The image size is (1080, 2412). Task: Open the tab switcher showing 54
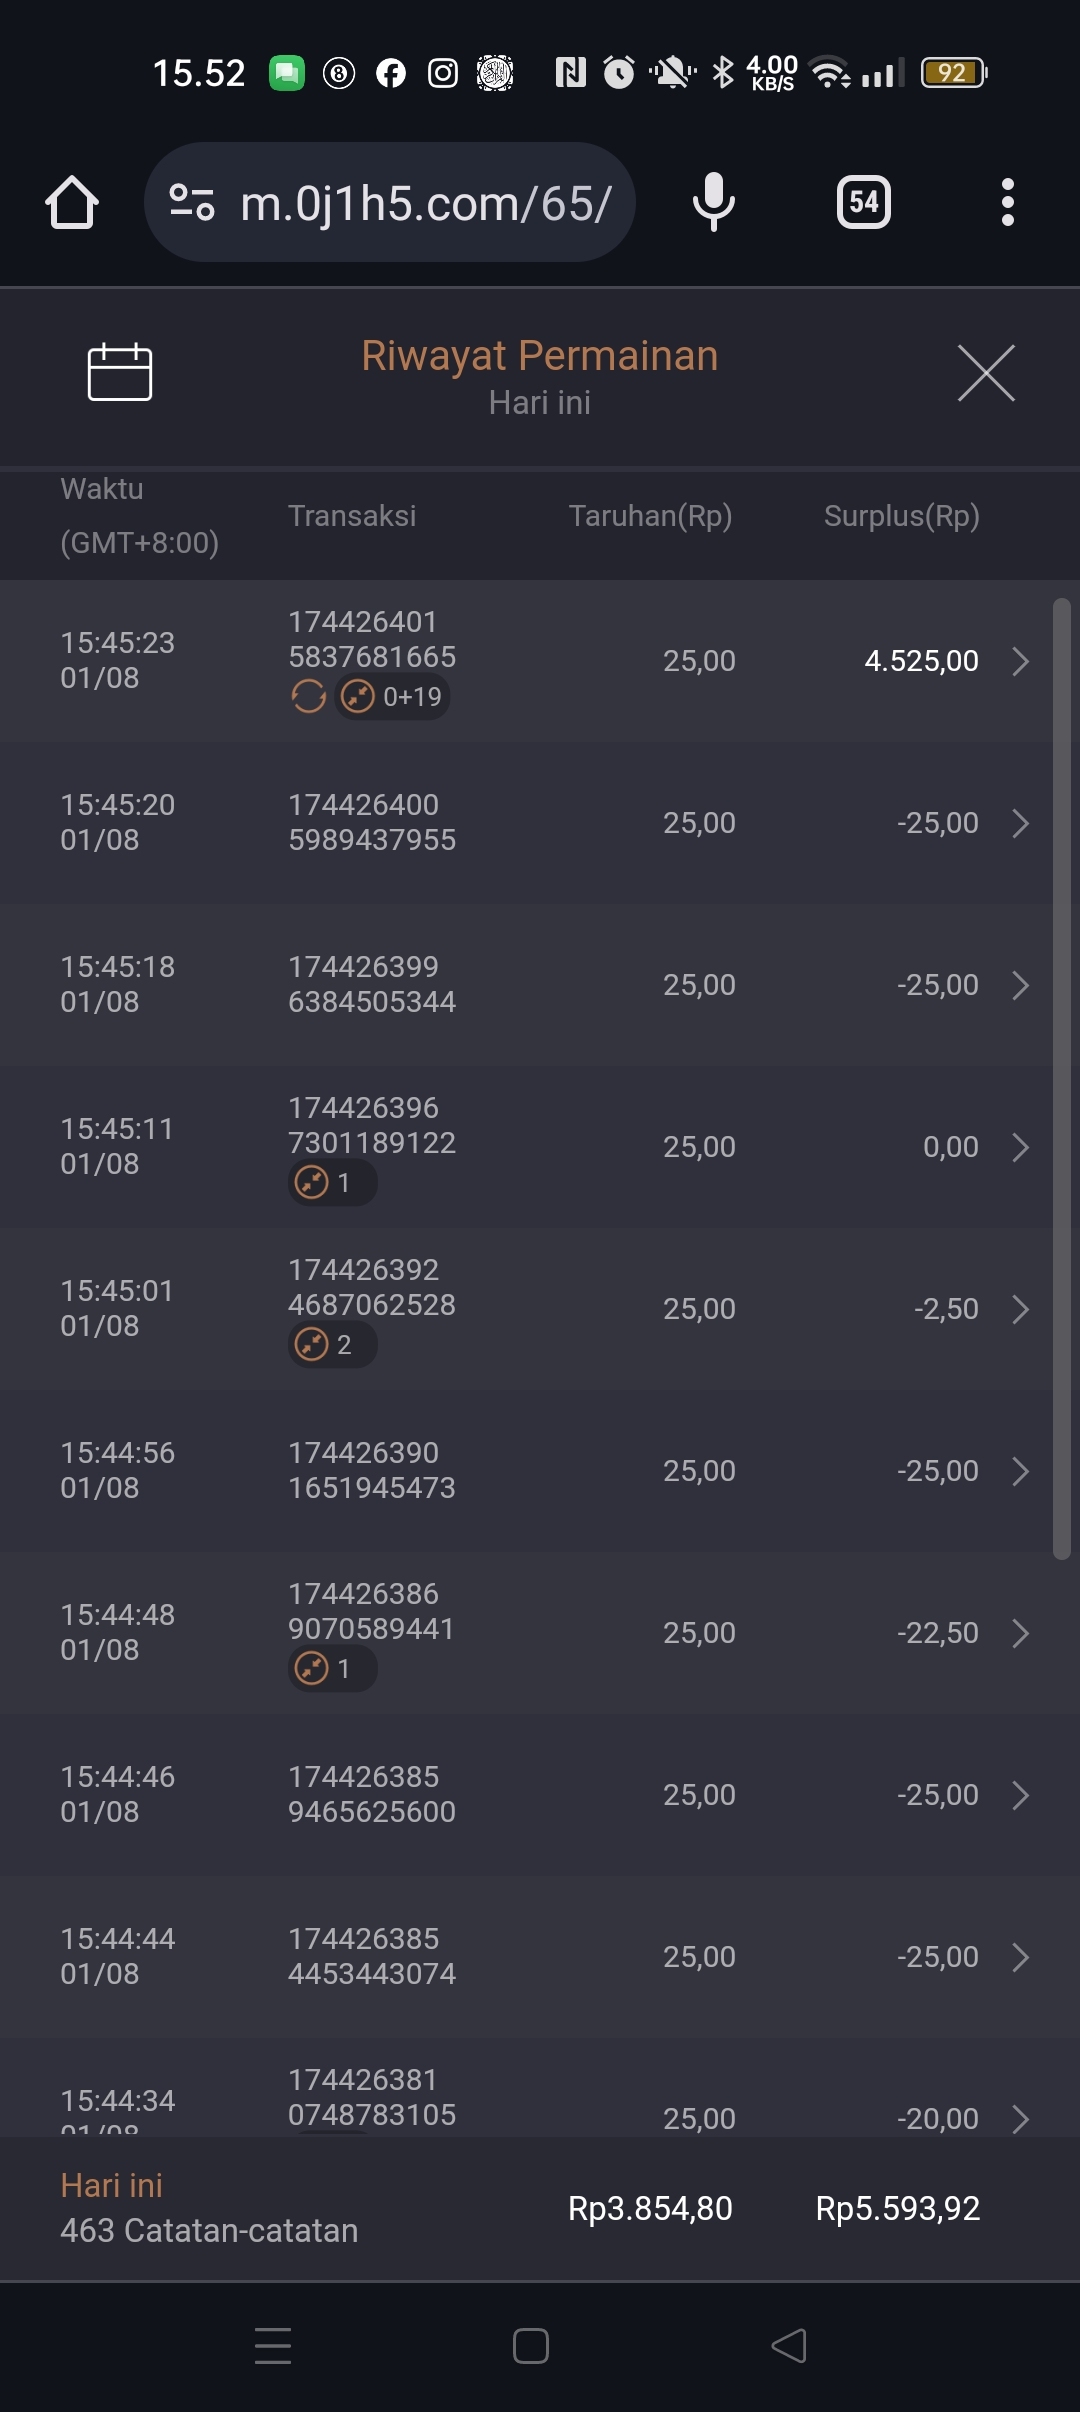863,202
